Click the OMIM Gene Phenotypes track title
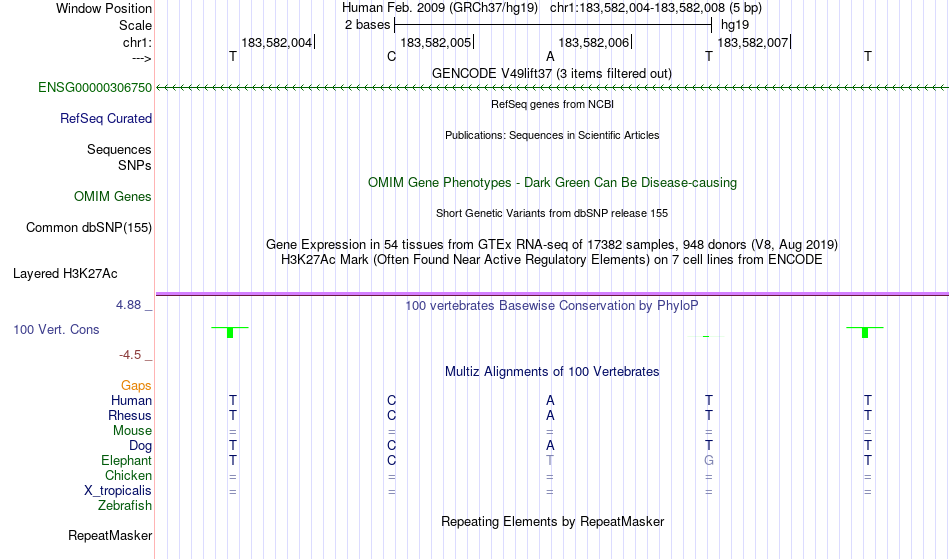Viewport: 950px width, 559px height. point(553,182)
